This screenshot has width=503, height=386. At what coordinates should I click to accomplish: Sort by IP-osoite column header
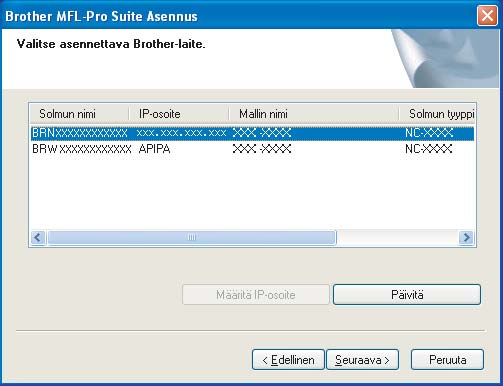pos(179,114)
